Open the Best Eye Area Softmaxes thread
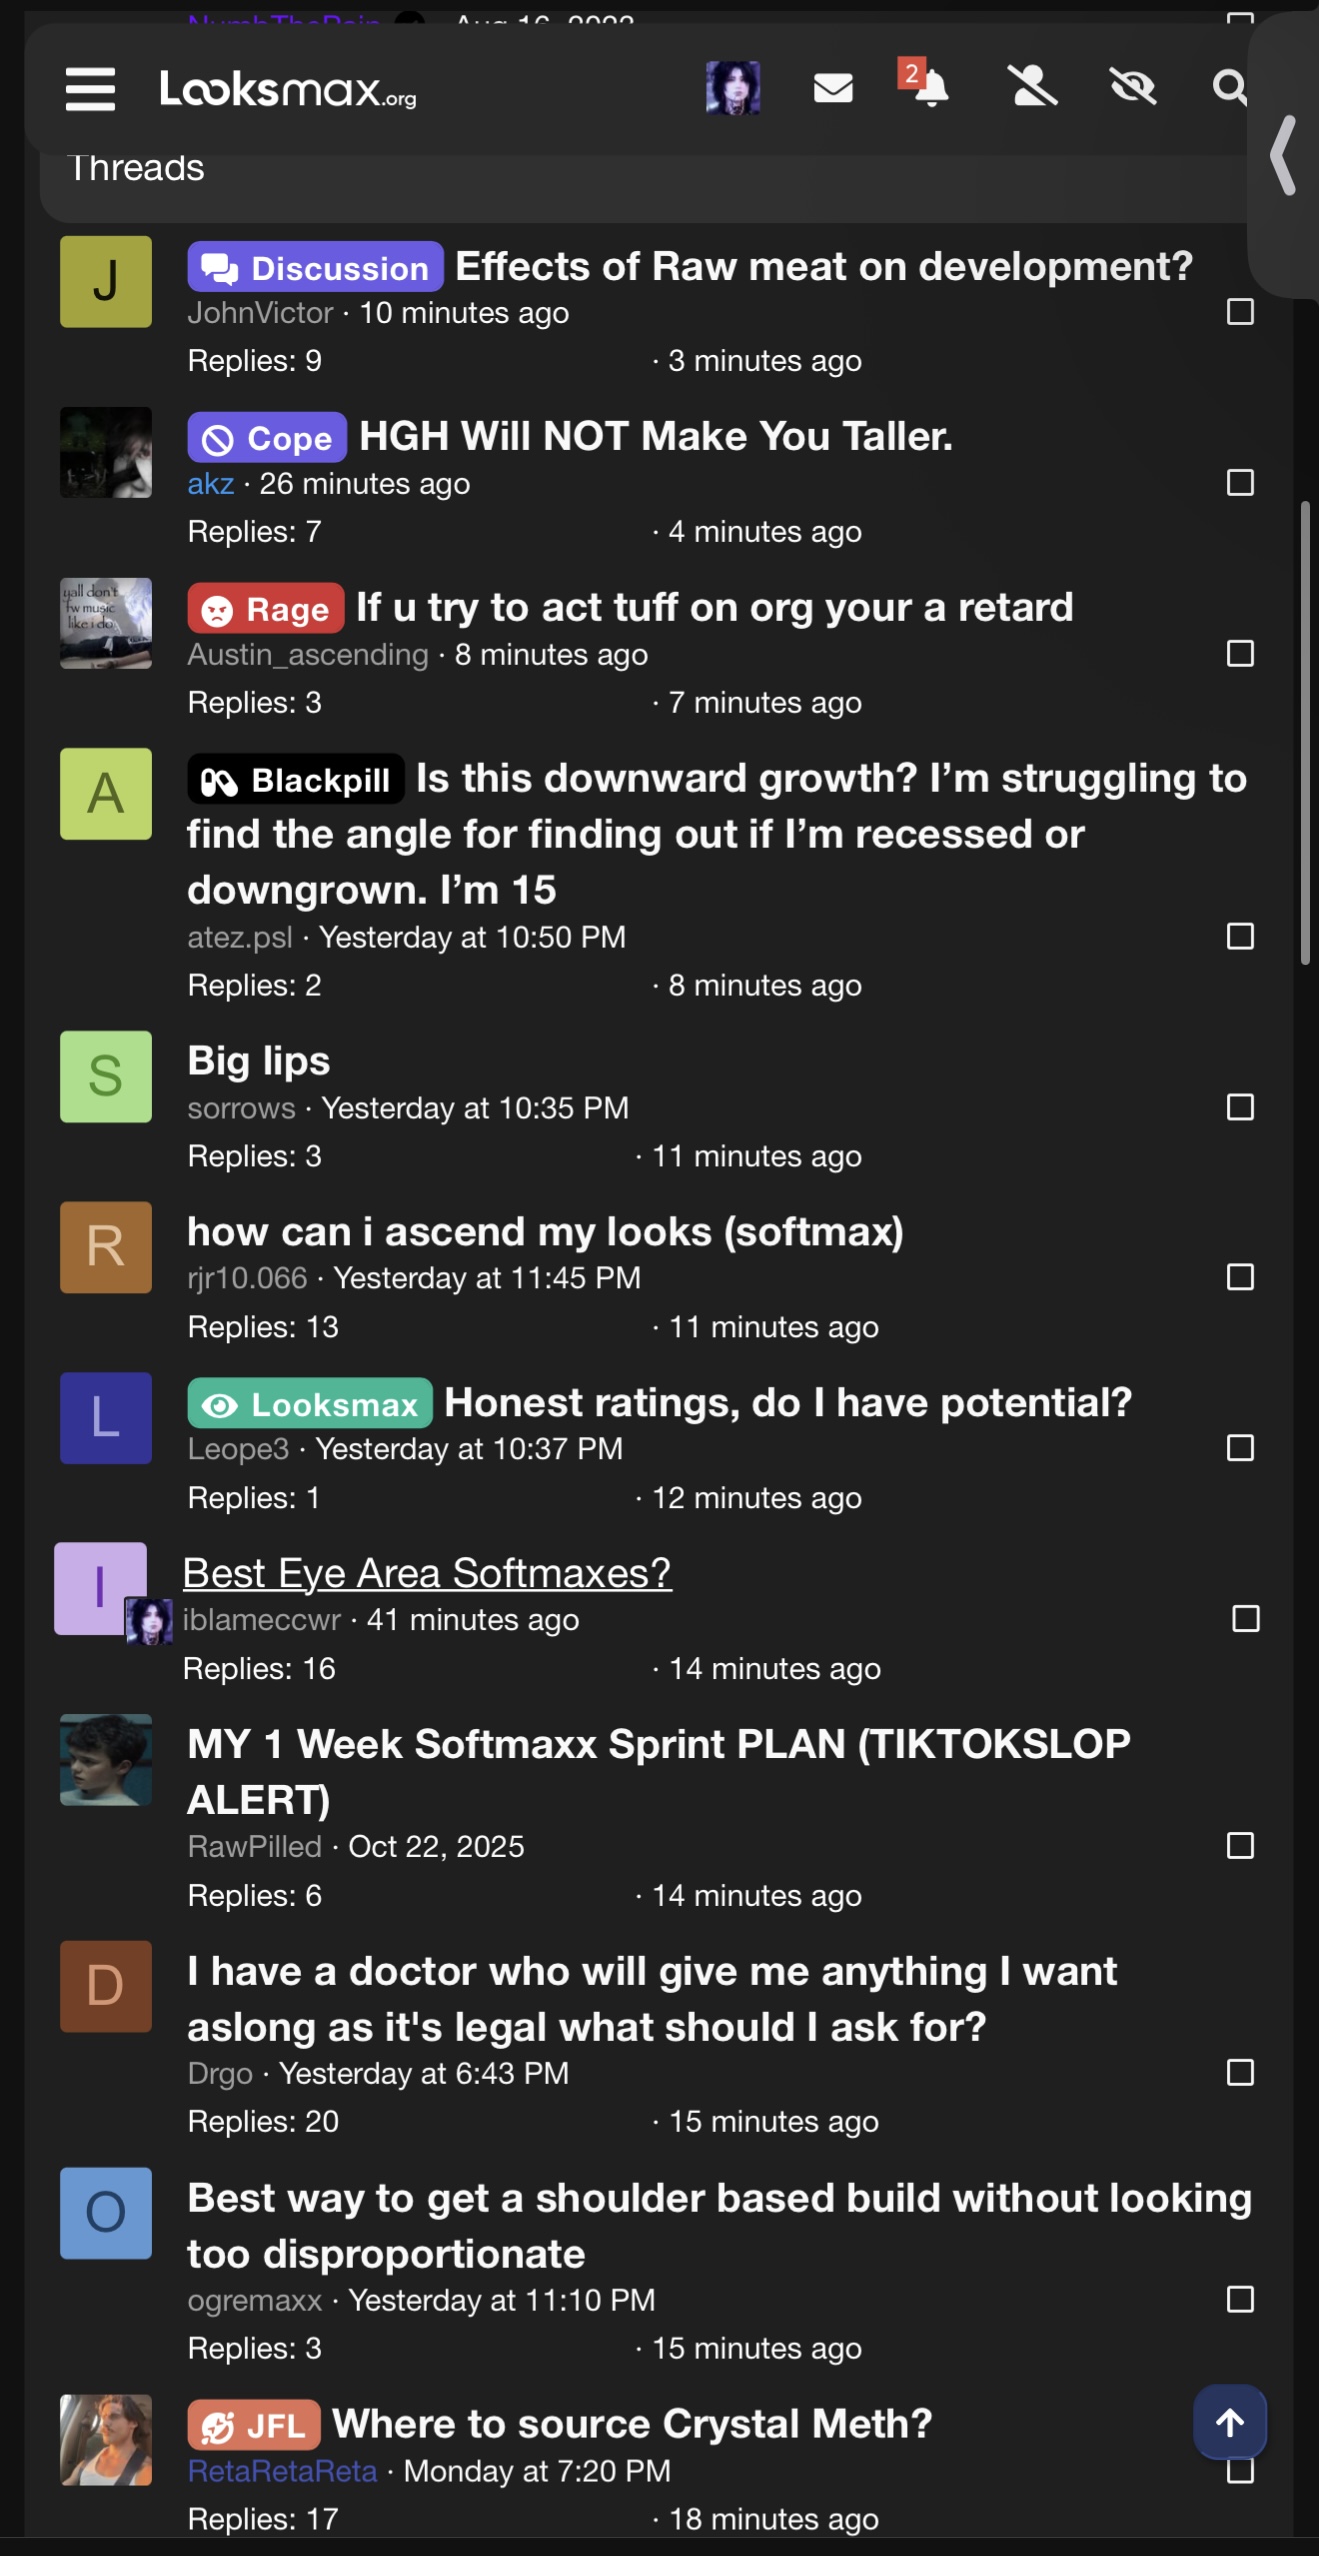Viewport: 1319px width, 2556px height. coord(427,1573)
